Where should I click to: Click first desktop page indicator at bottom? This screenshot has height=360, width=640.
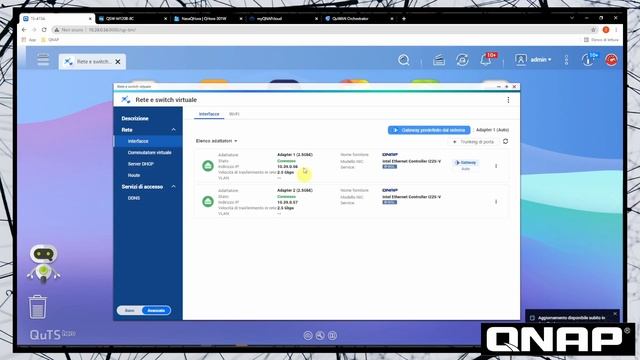(x=308, y=336)
